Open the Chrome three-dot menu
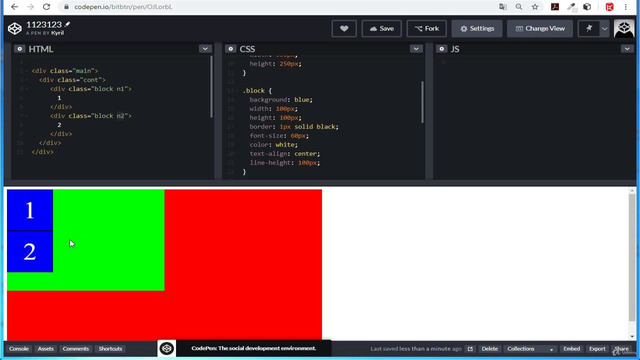The image size is (640, 360). [x=626, y=7]
